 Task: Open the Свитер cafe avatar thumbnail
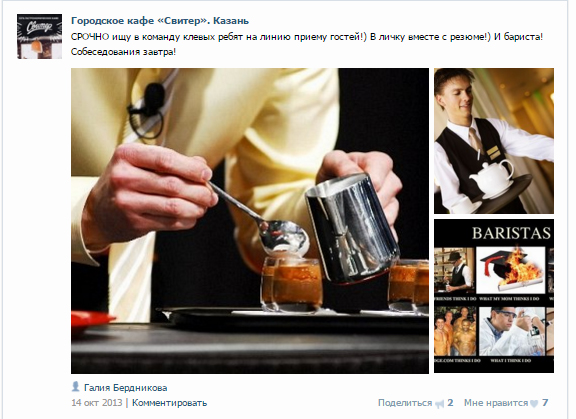39,36
